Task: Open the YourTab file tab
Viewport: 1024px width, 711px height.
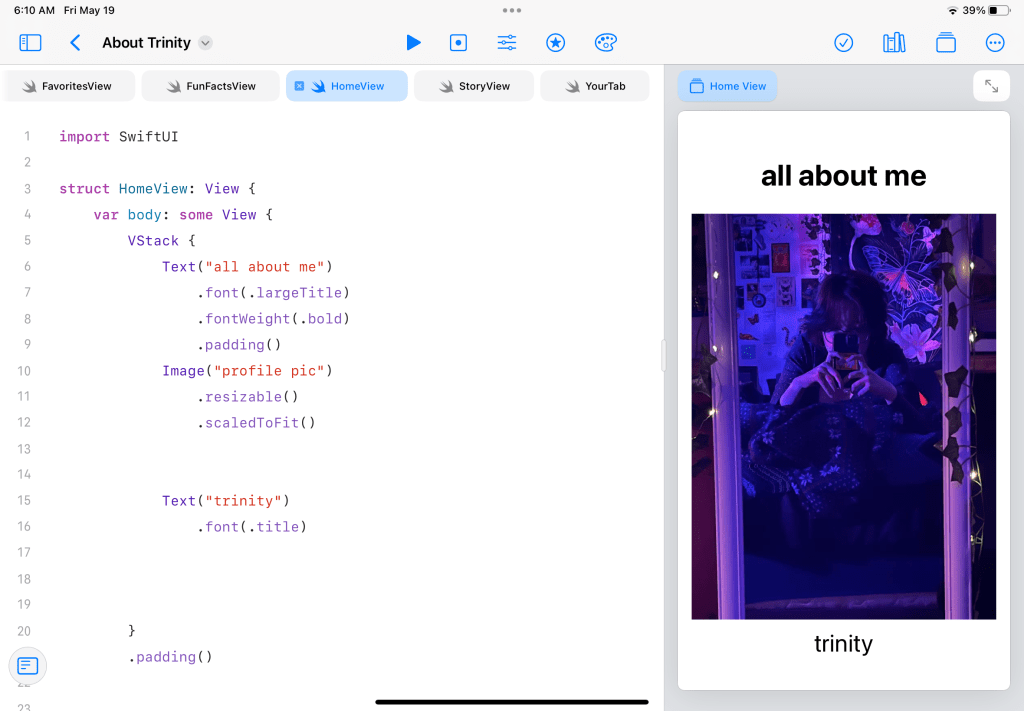Action: [x=594, y=86]
